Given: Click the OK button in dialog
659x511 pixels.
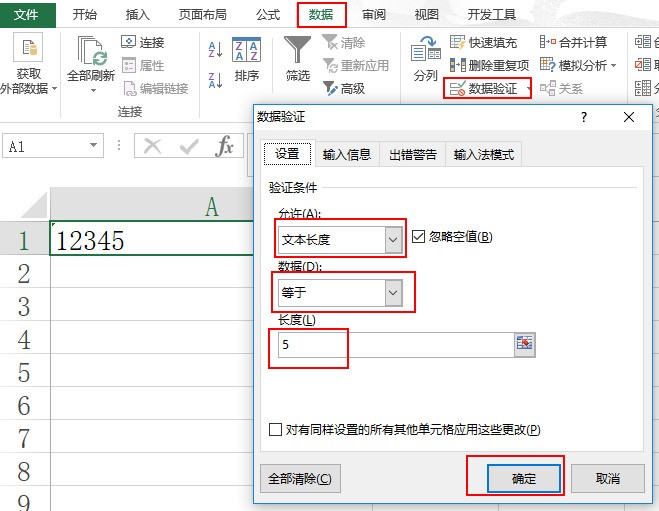Looking at the screenshot, I should [x=524, y=478].
